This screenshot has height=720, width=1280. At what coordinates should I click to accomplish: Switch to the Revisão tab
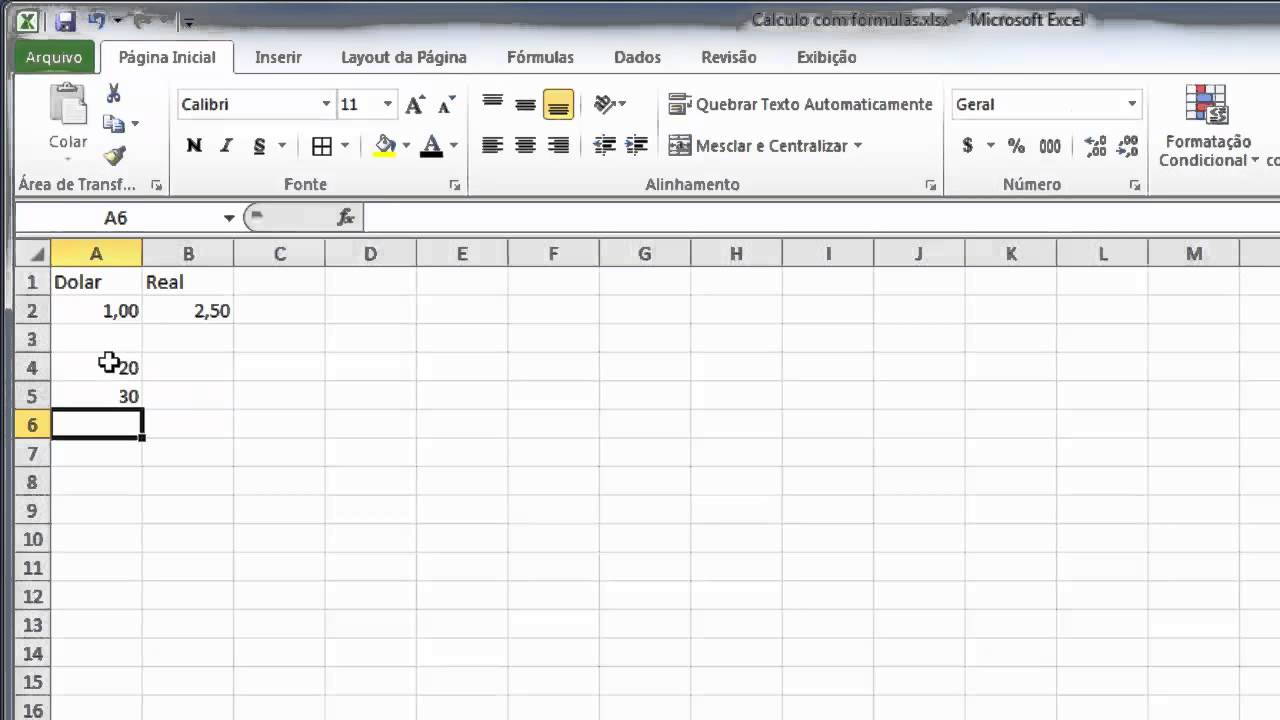(729, 57)
